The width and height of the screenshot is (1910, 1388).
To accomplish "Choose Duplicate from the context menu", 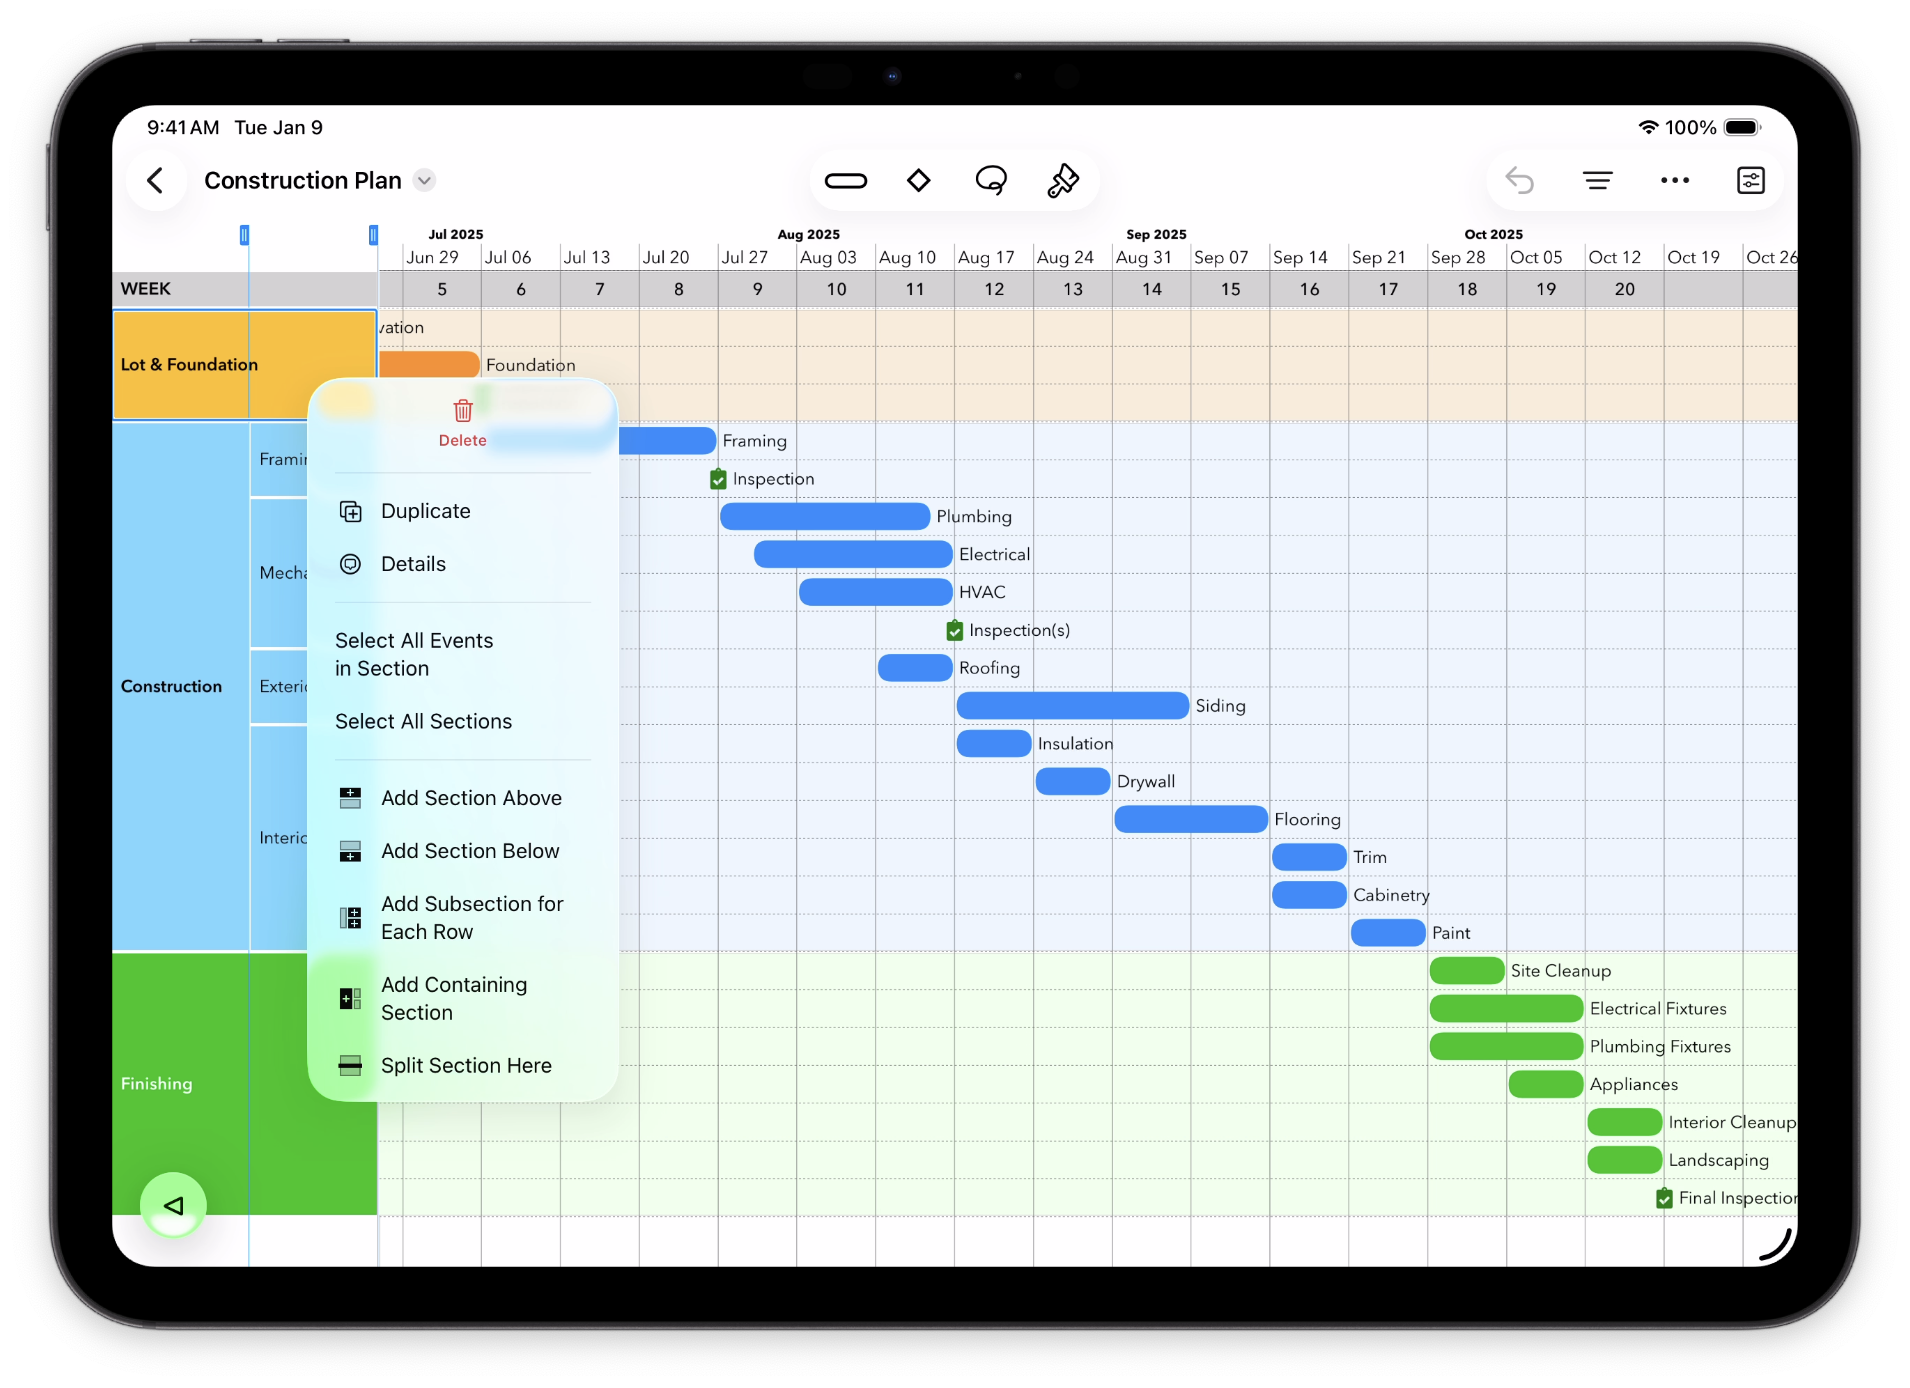I will pos(425,511).
